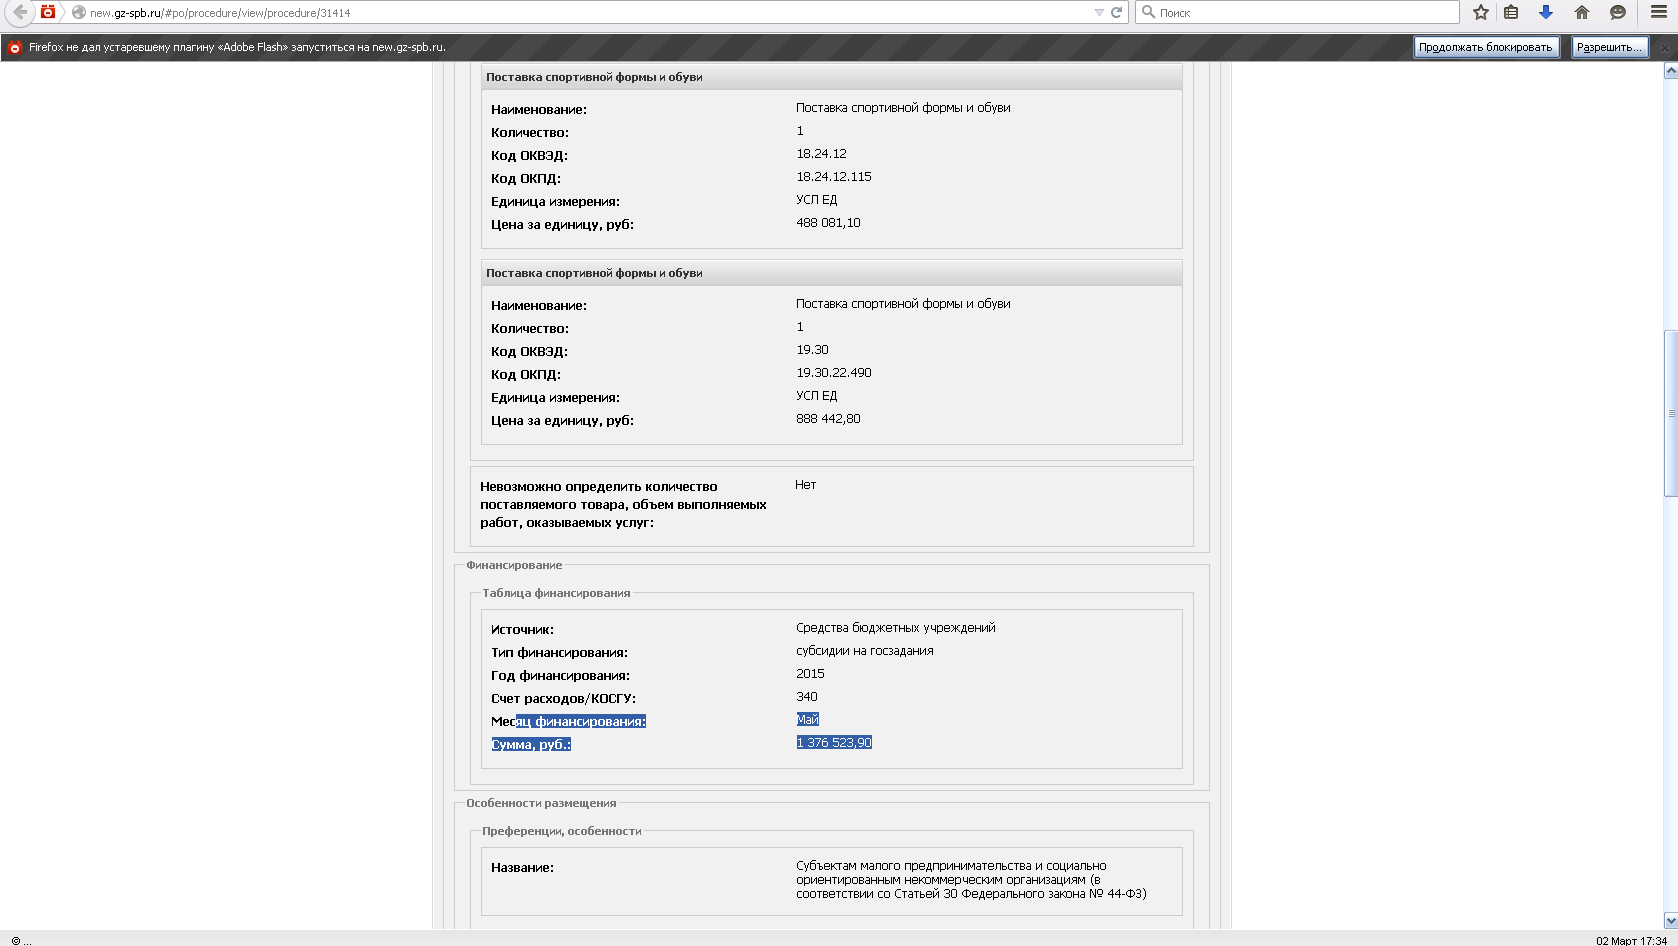Click Средства бюджетных учреждений value
The width and height of the screenshot is (1678, 946).
896,628
